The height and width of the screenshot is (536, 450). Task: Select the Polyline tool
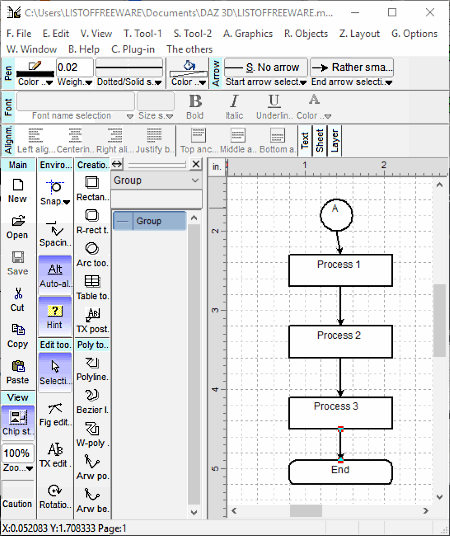tap(92, 368)
